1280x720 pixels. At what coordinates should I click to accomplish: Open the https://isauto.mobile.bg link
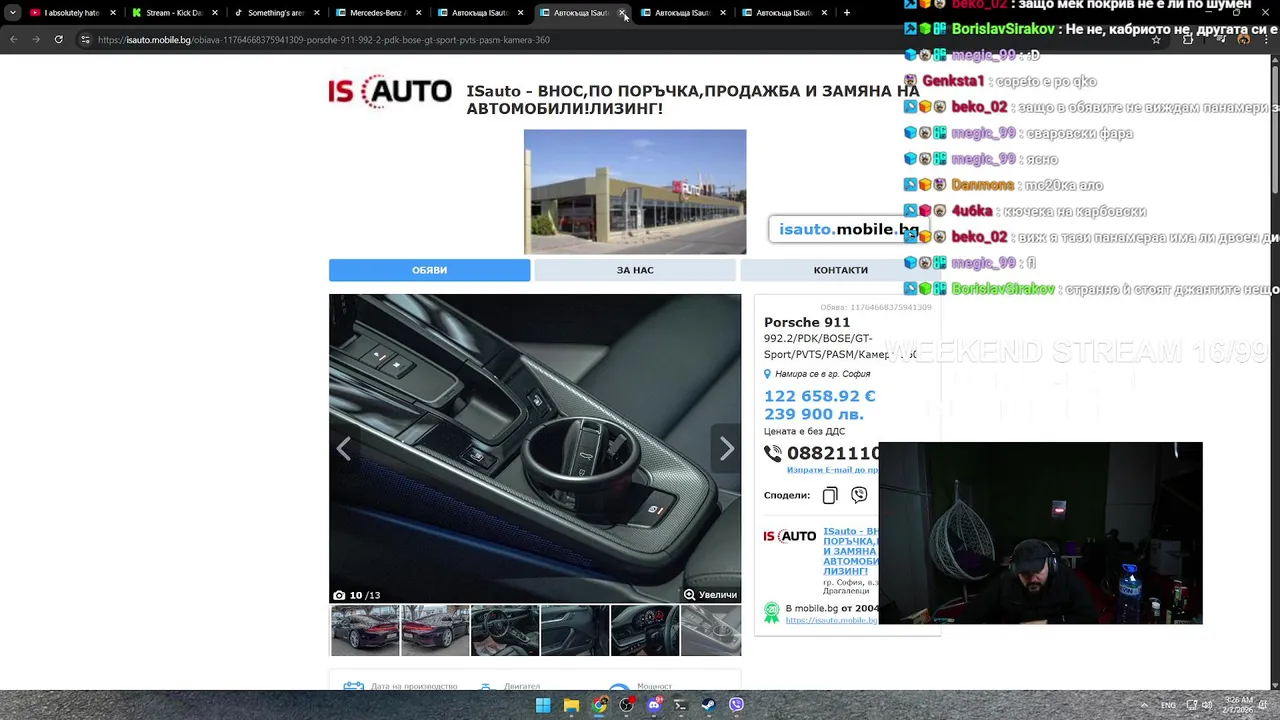click(831, 620)
